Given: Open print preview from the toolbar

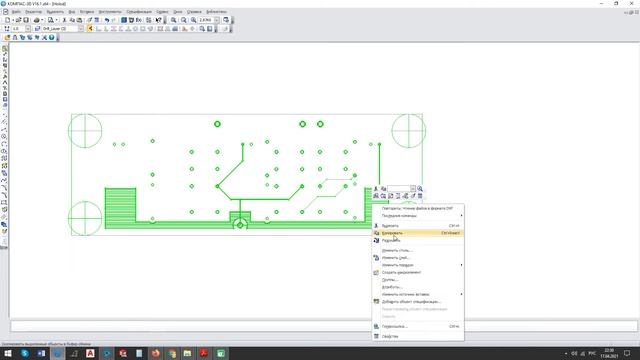Looking at the screenshot, I should click(x=50, y=20).
